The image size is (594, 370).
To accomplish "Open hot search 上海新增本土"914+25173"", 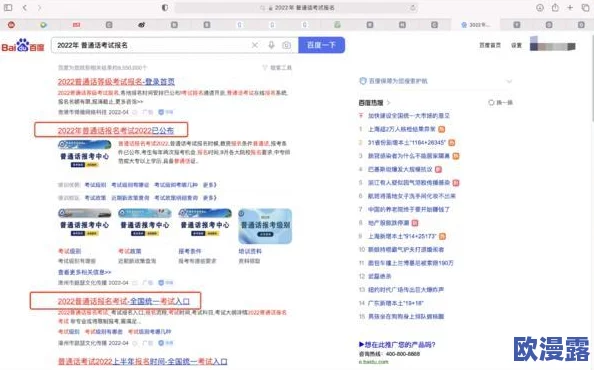I will pos(402,236).
